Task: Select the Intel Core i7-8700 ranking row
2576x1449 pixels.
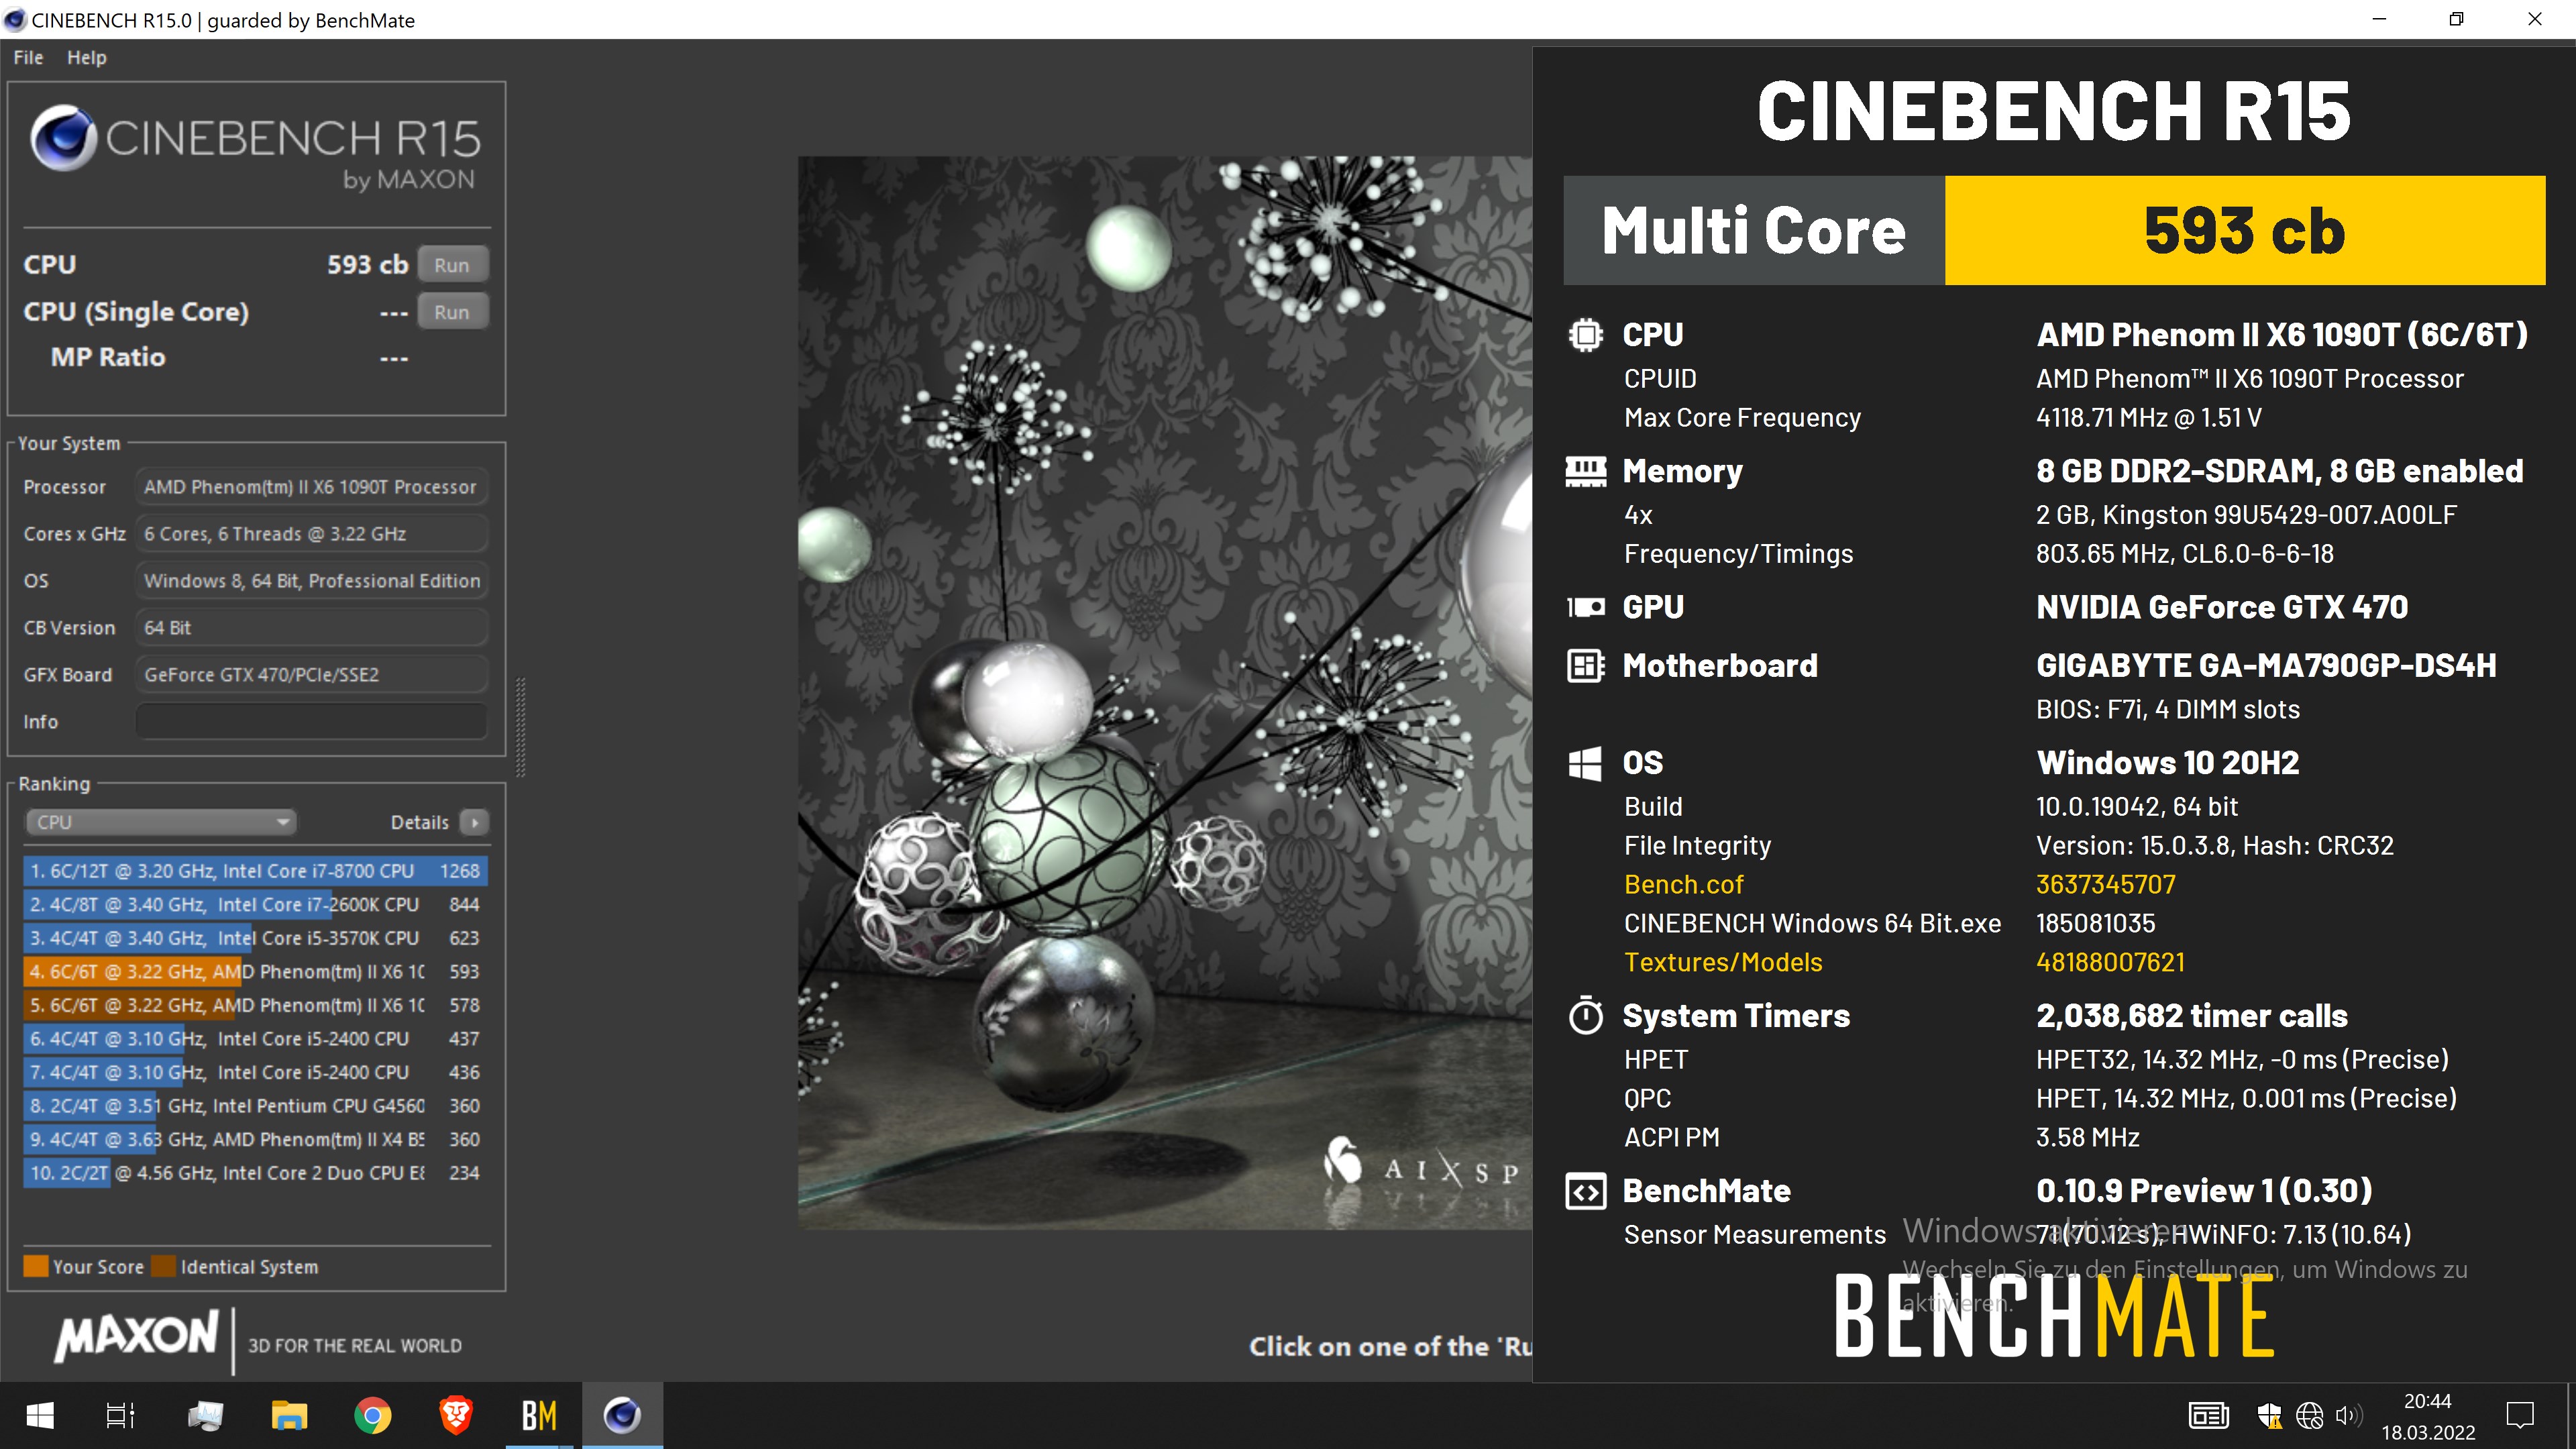Action: (256, 871)
